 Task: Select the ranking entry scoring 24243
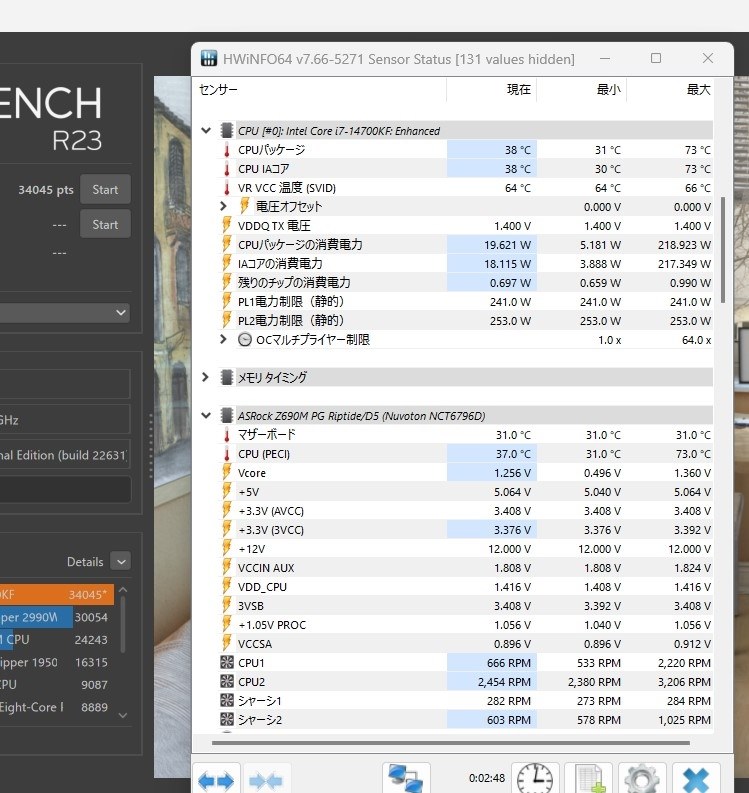point(57,639)
